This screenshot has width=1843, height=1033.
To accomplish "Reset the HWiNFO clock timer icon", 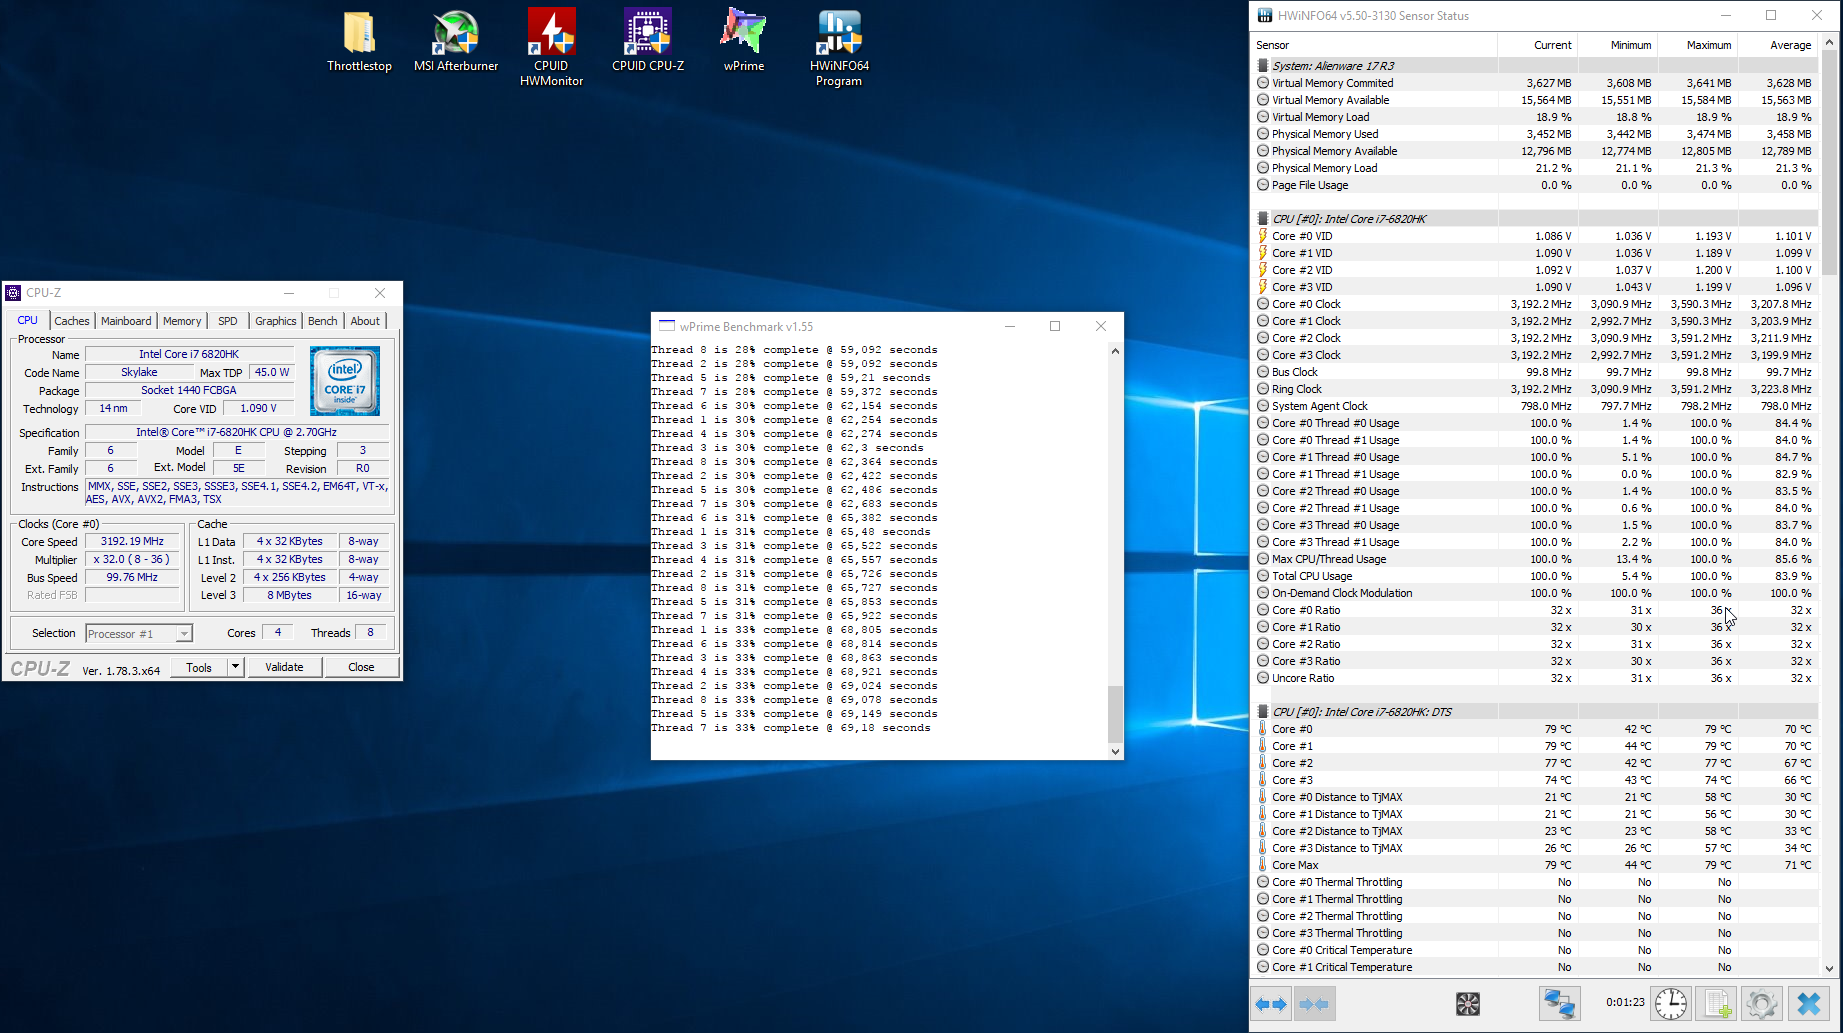I will (1671, 1004).
